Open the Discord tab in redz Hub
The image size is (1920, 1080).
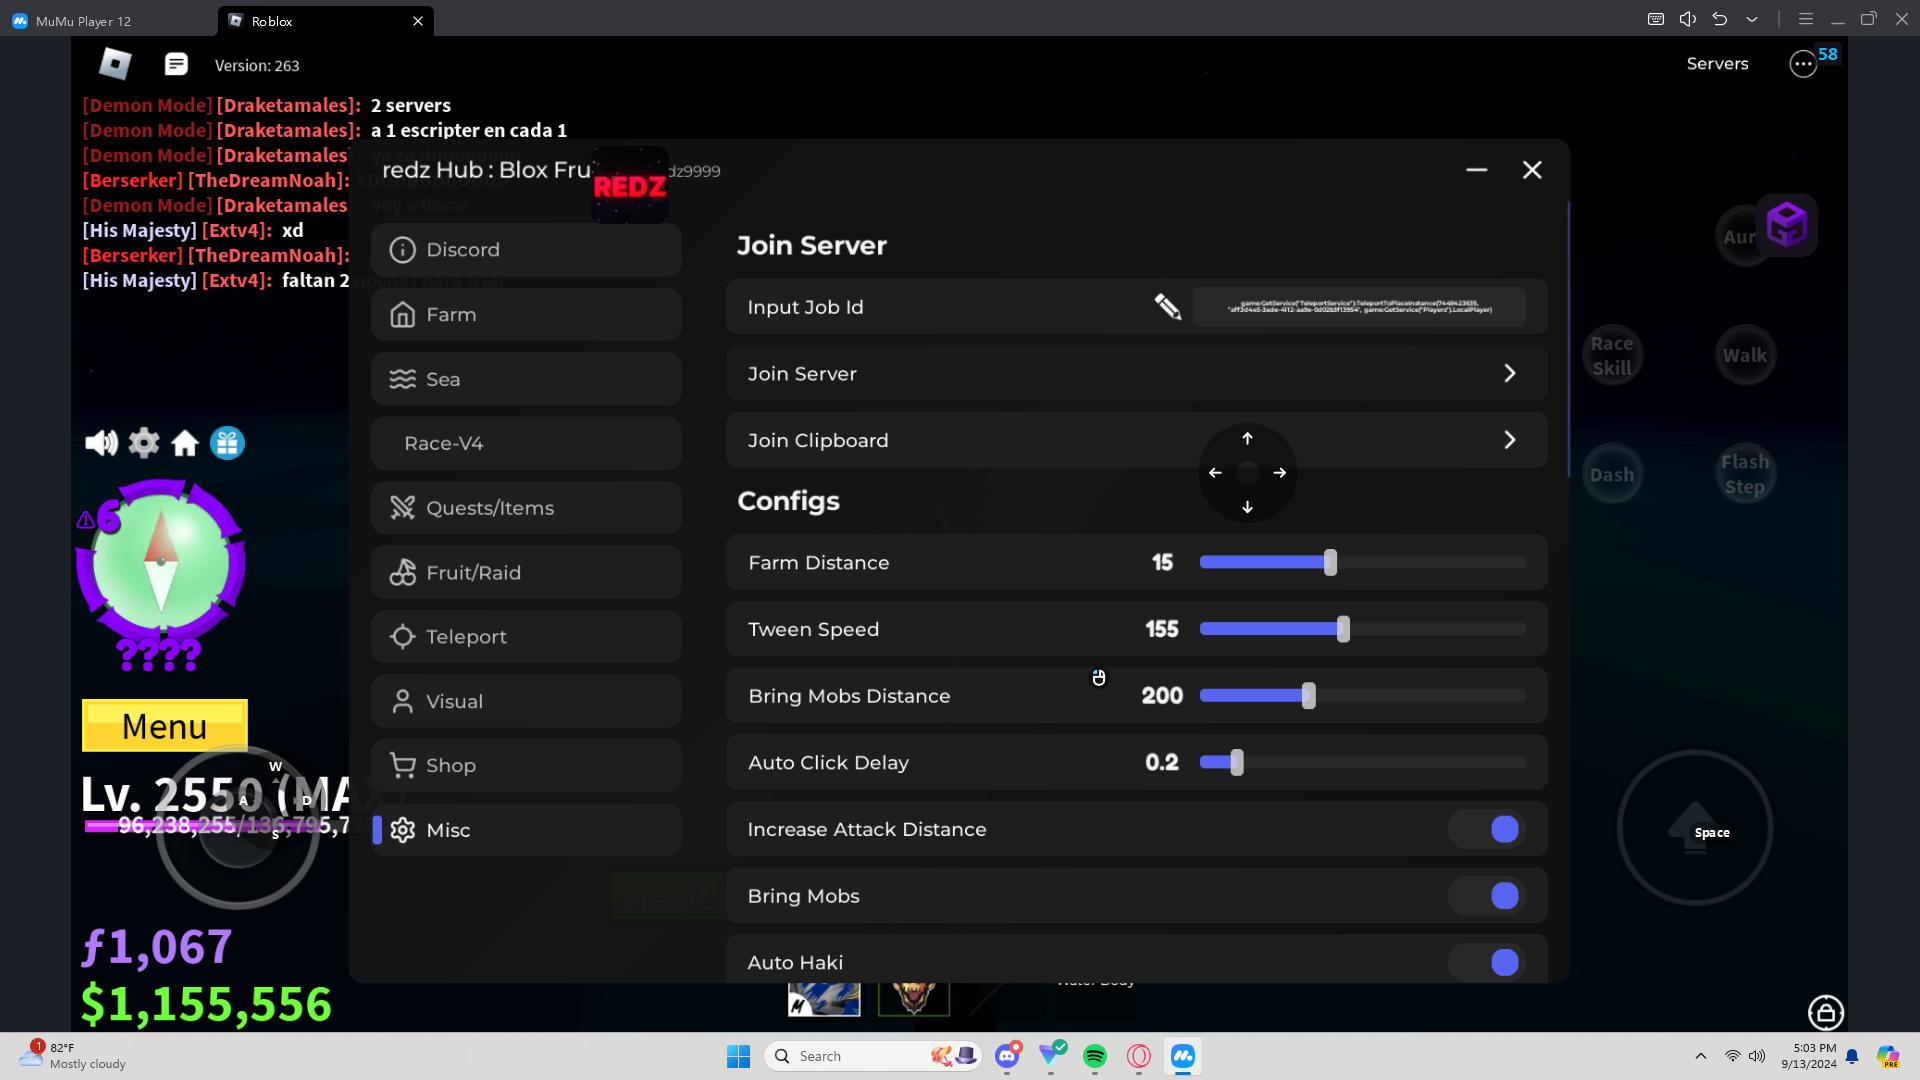tap(526, 250)
